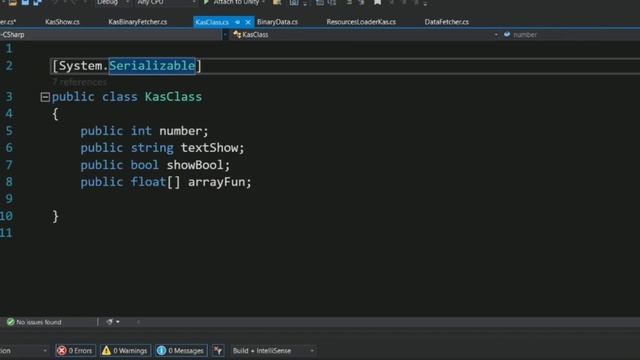Open the ResourcesLoaderKas.cs tab
This screenshot has height=360, width=640.
coord(361,22)
